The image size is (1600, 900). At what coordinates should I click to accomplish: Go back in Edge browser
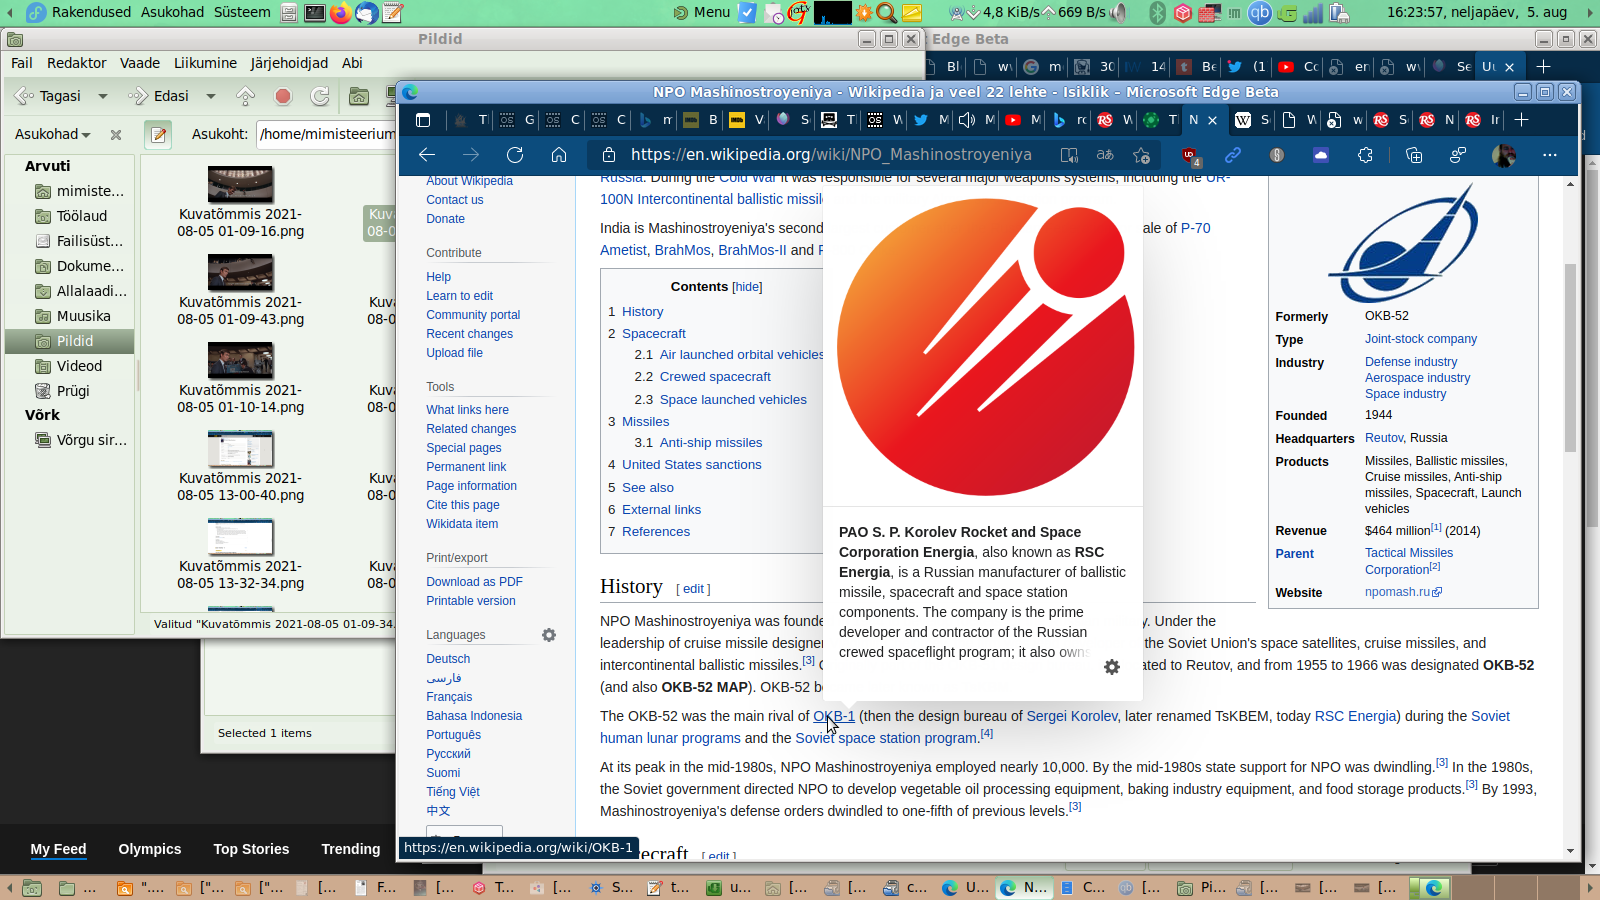pos(427,155)
